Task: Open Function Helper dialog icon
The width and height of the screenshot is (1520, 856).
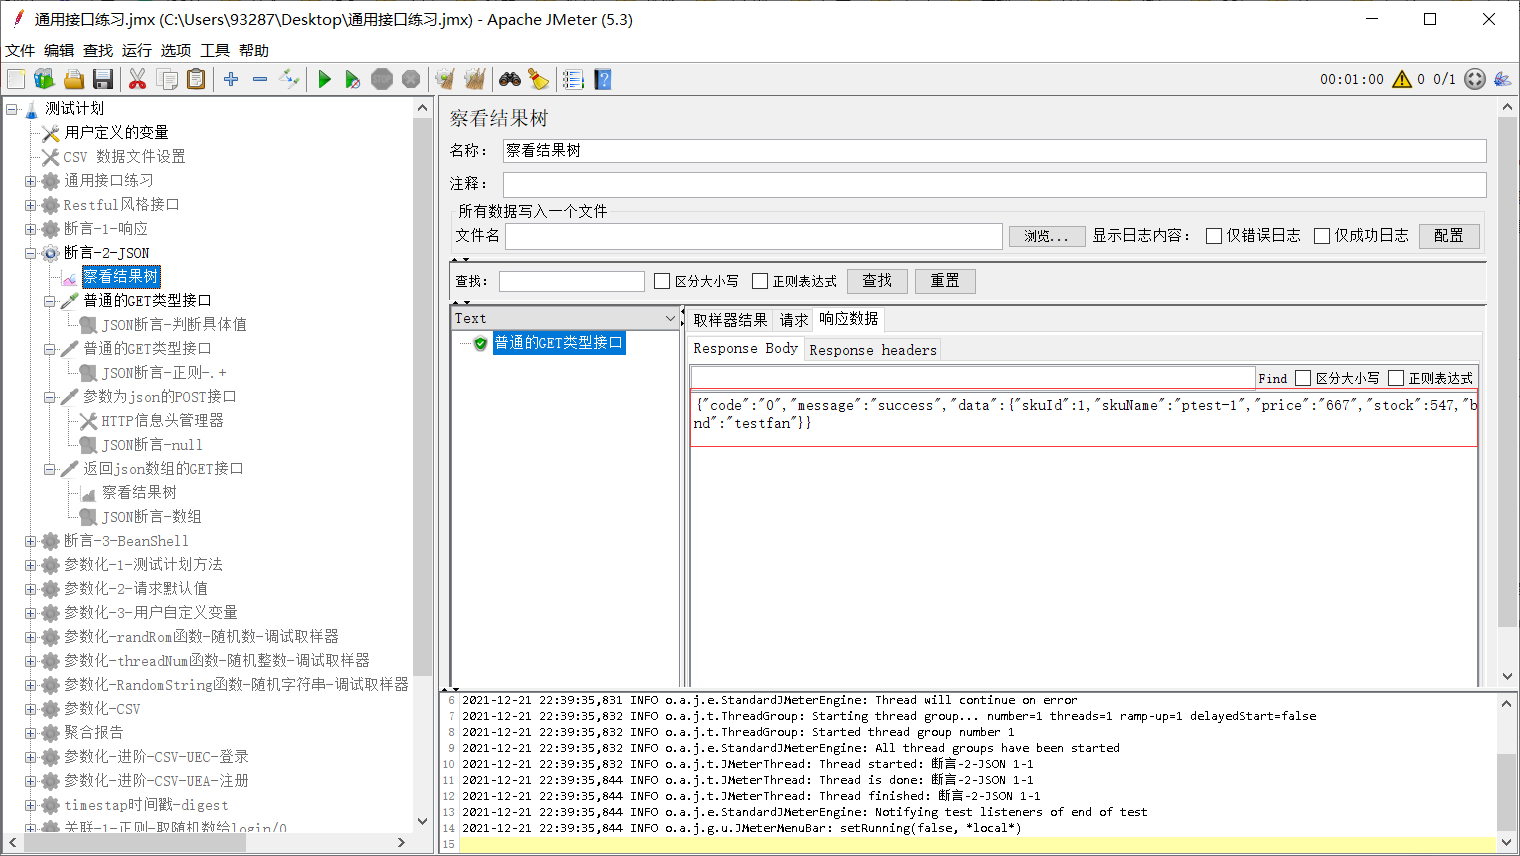Action: coord(573,79)
